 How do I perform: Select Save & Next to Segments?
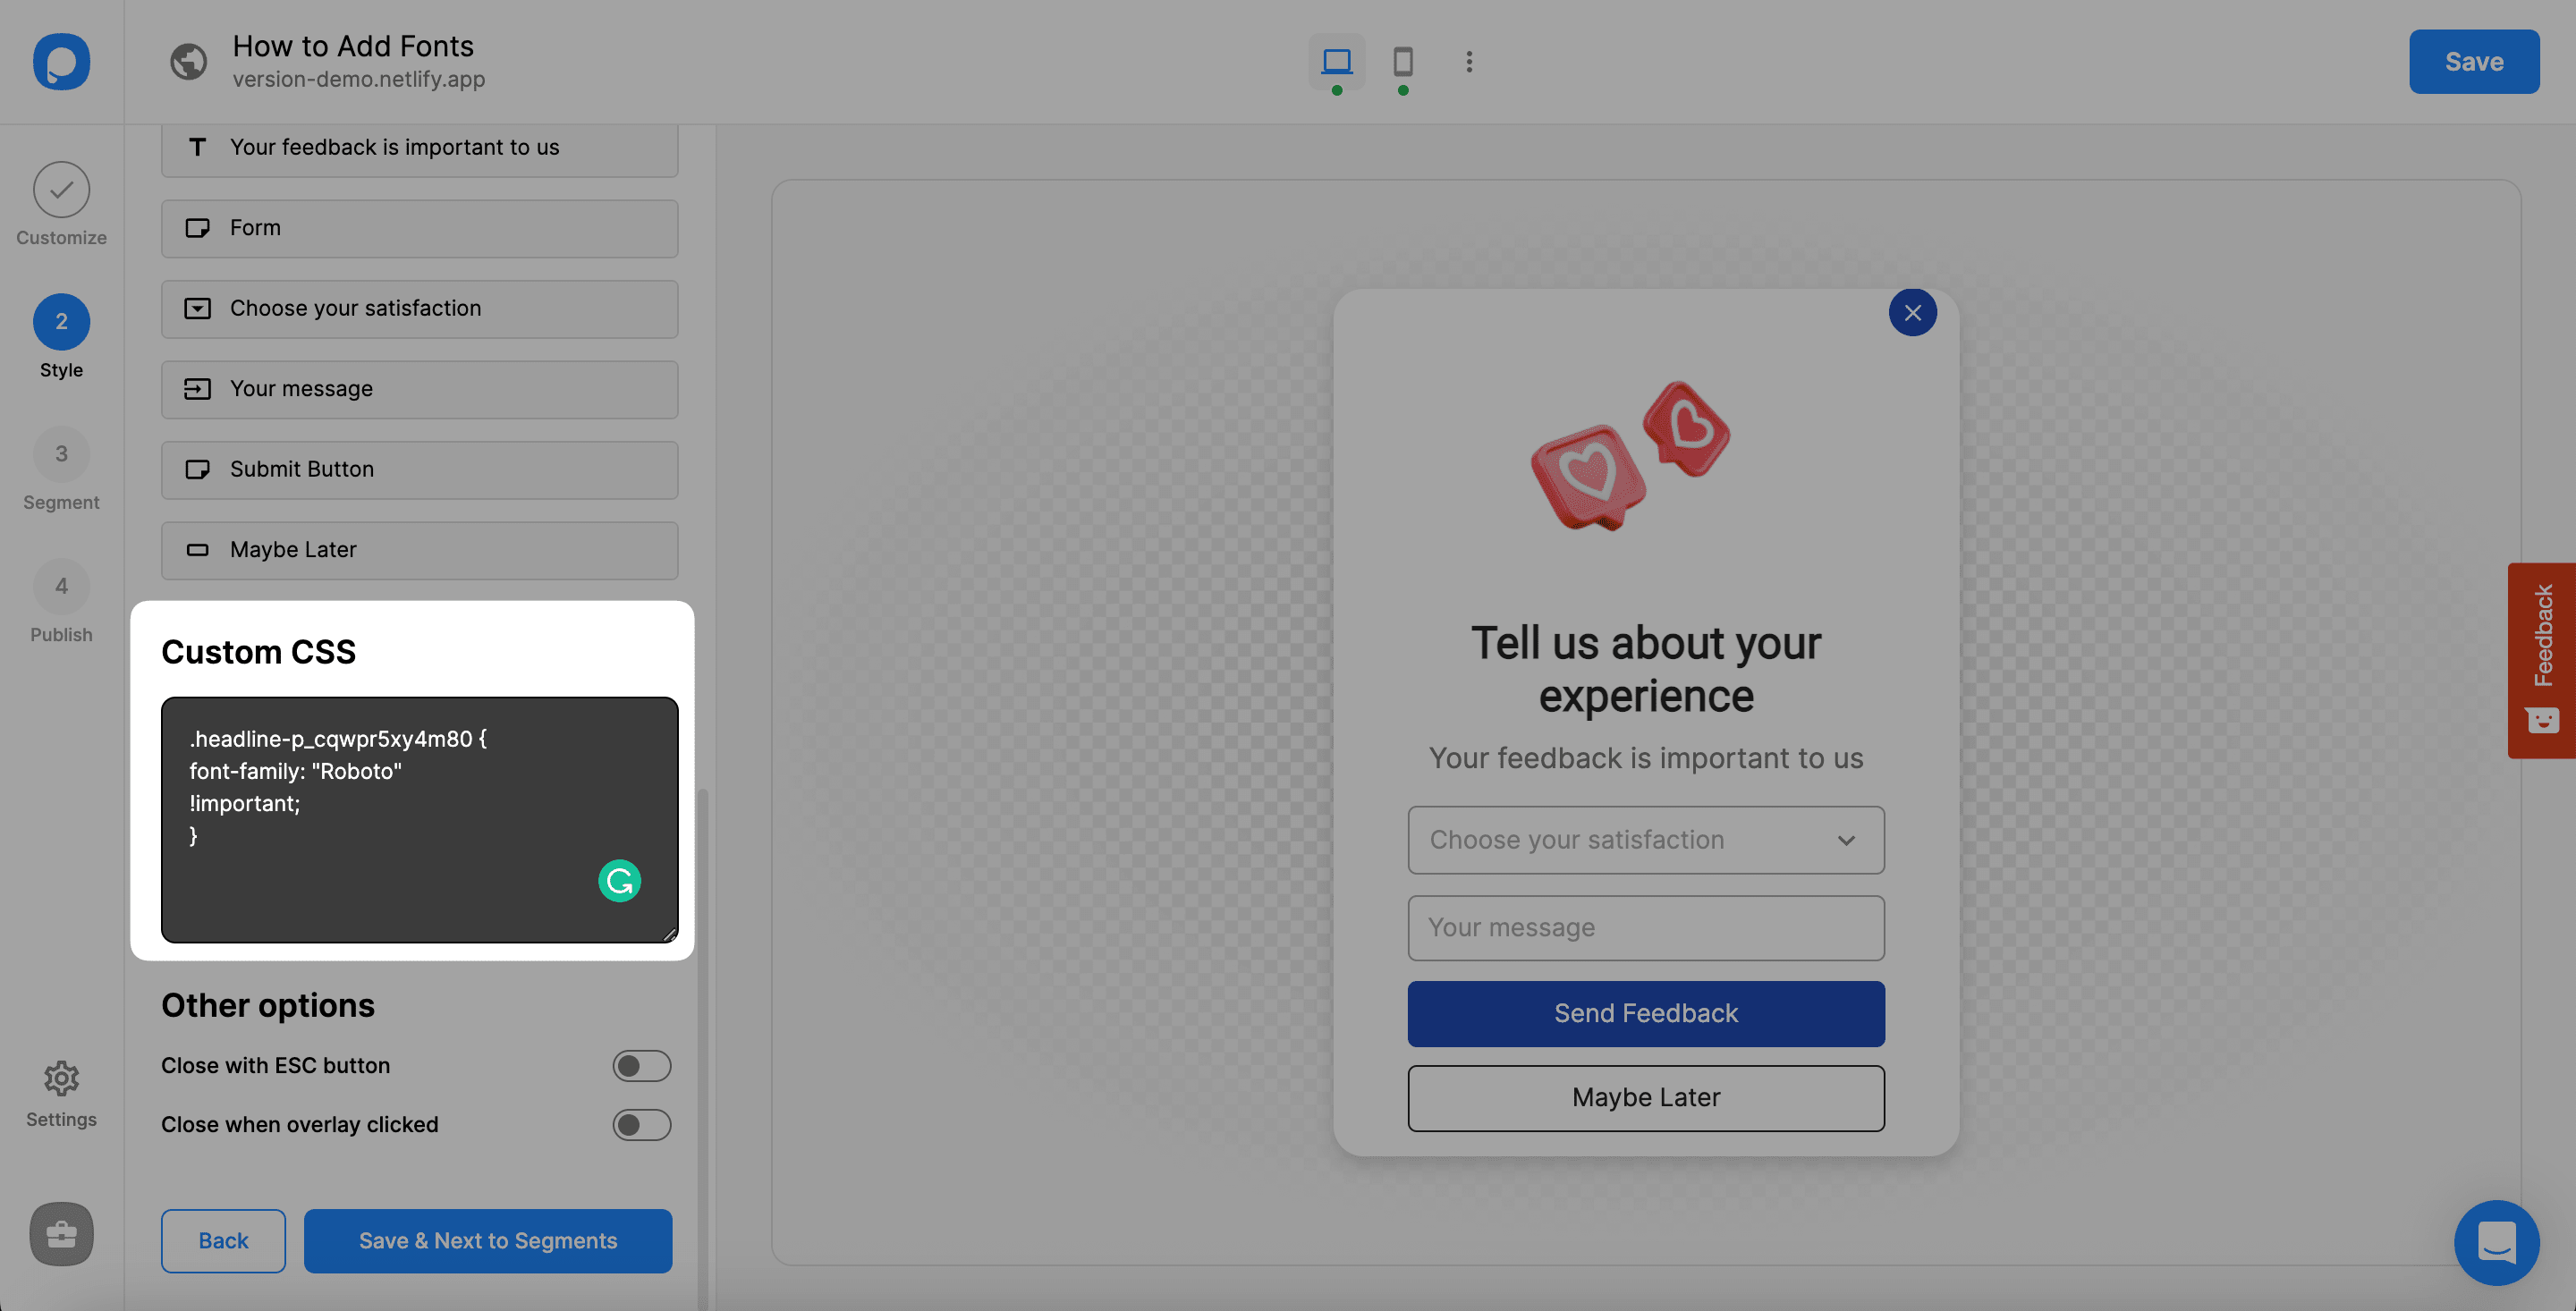click(x=488, y=1240)
